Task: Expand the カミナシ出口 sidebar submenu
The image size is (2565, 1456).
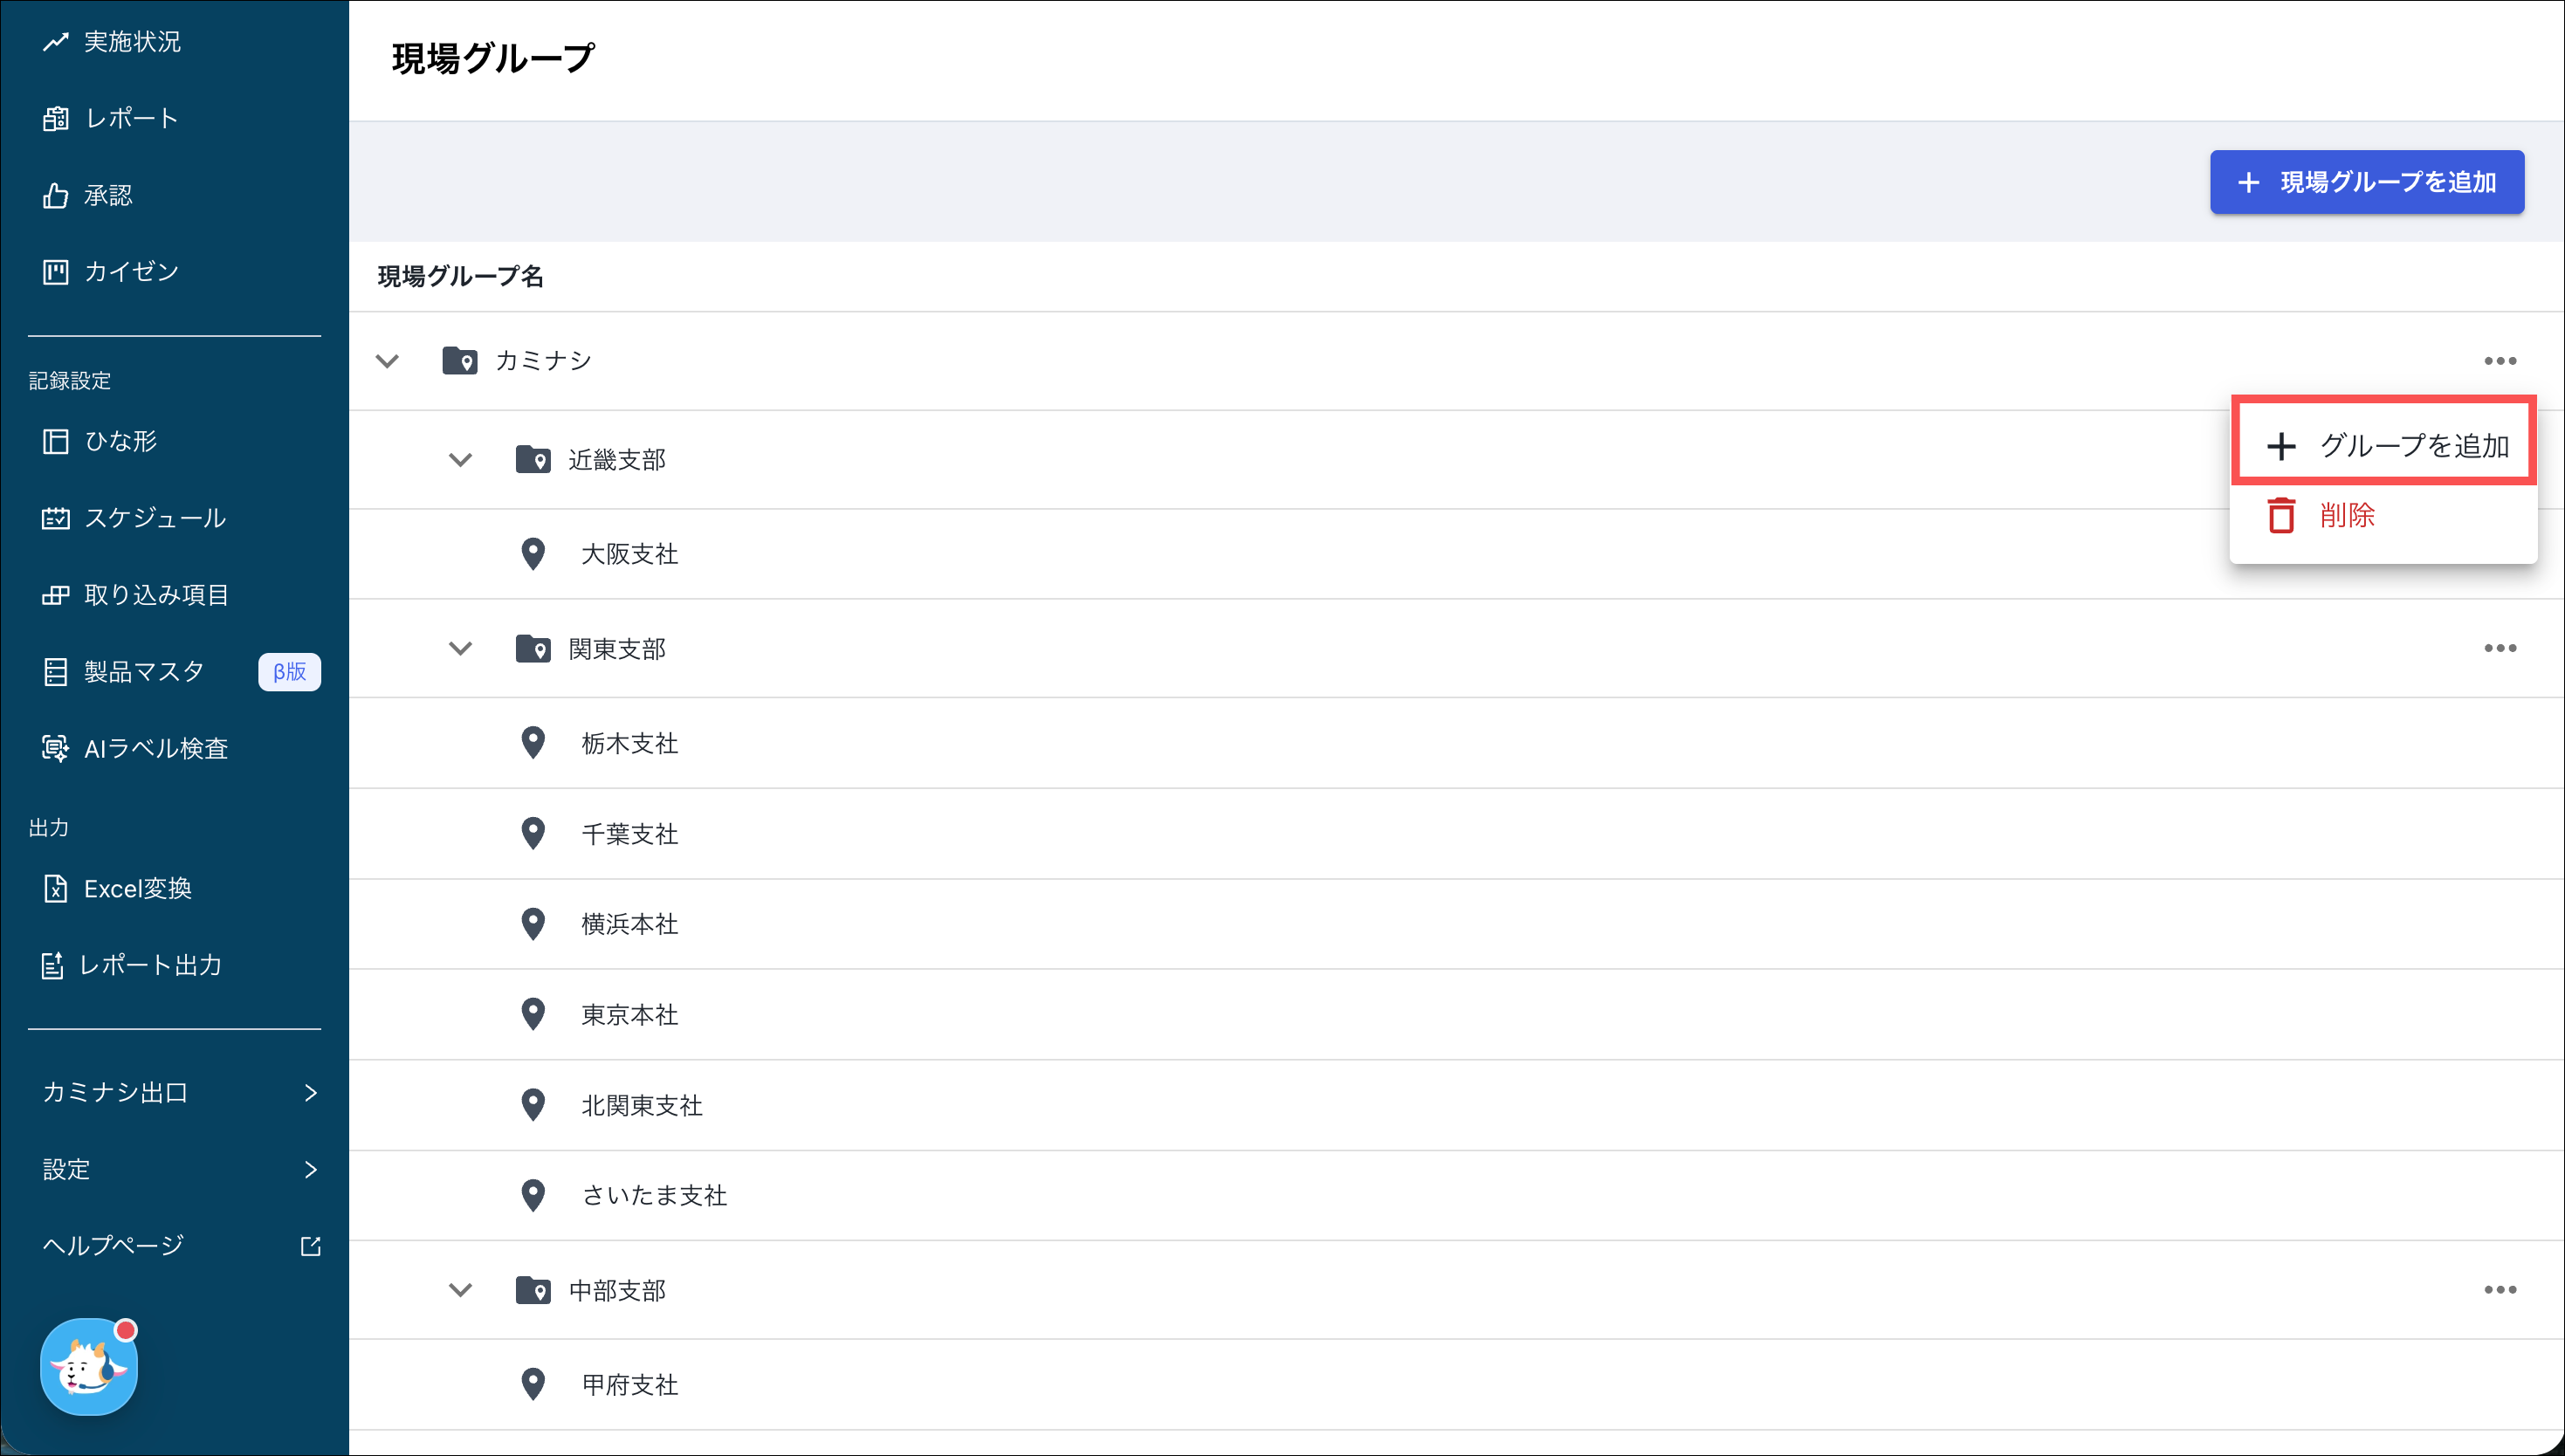Action: coord(310,1092)
